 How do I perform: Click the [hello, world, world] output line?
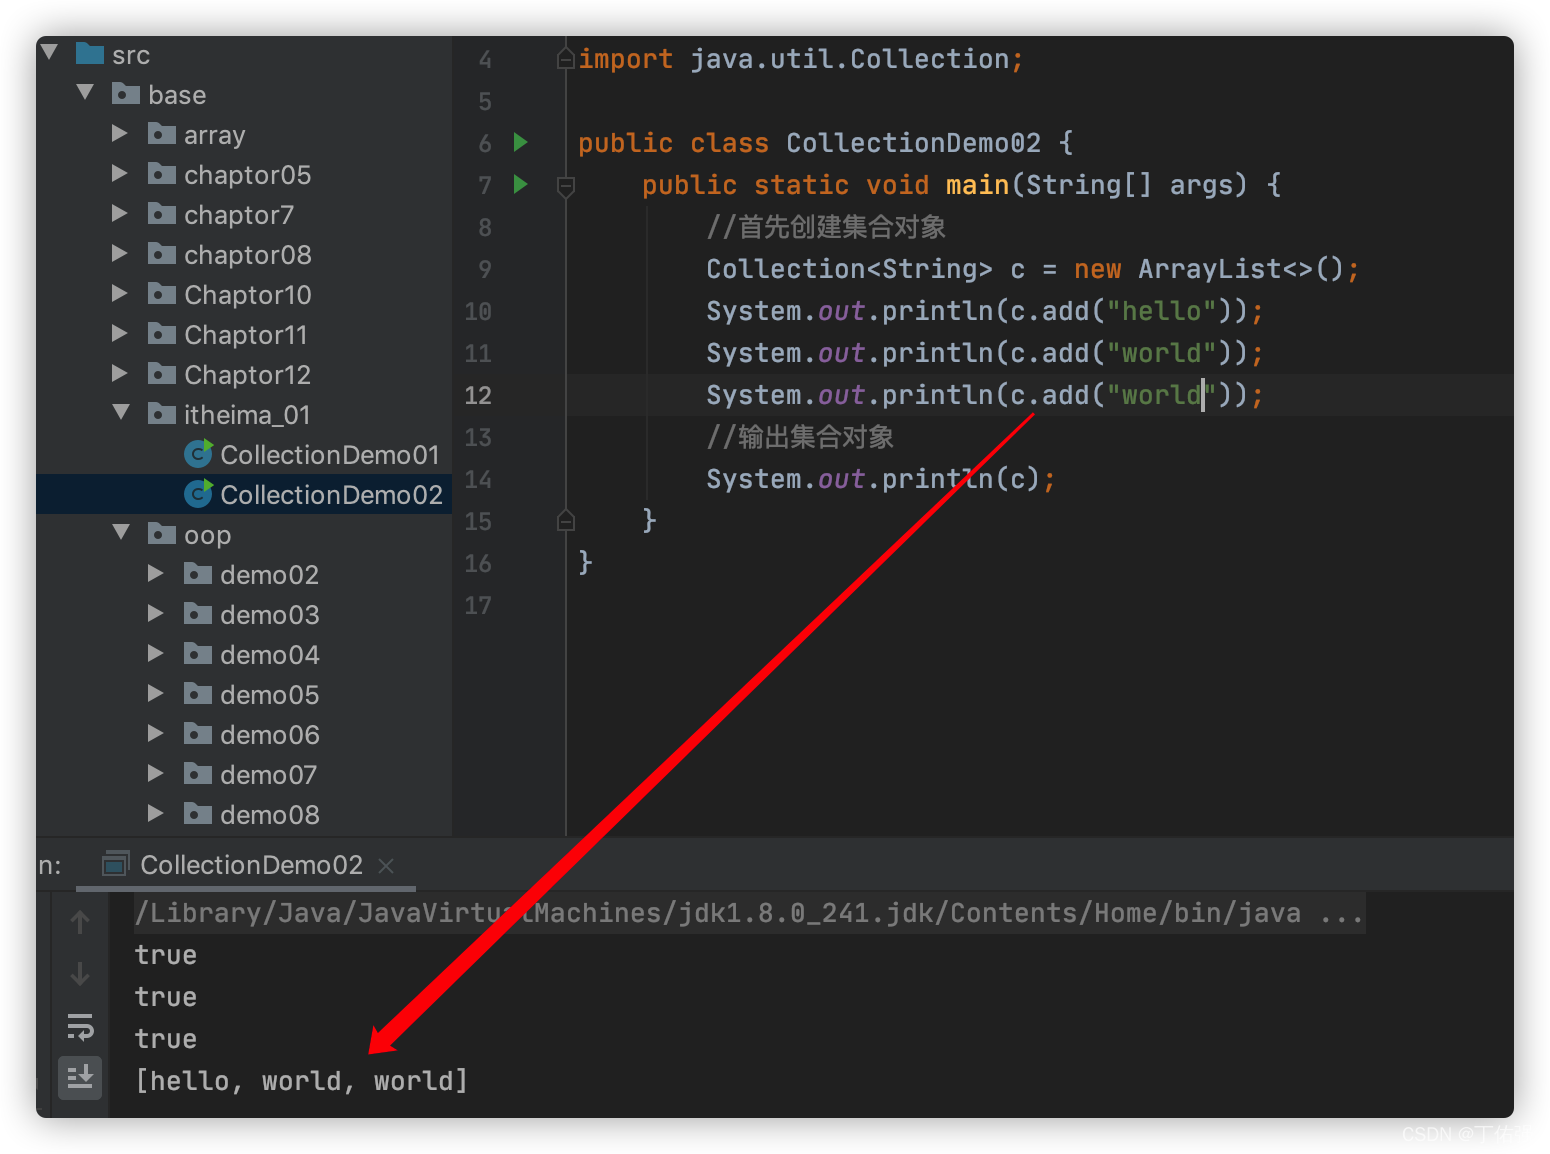tap(301, 1081)
